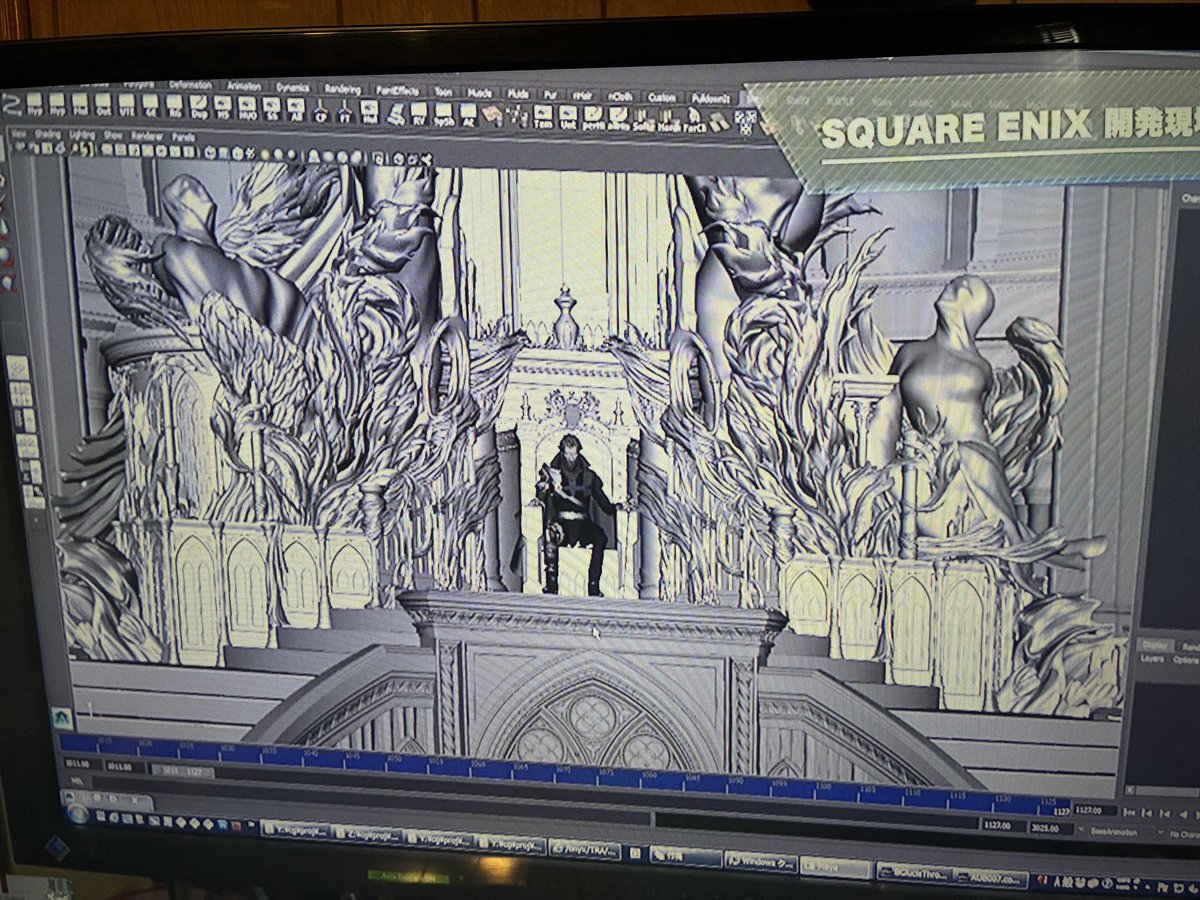
Task: Click the animation end field showing 3025.00
Action: click(1051, 828)
